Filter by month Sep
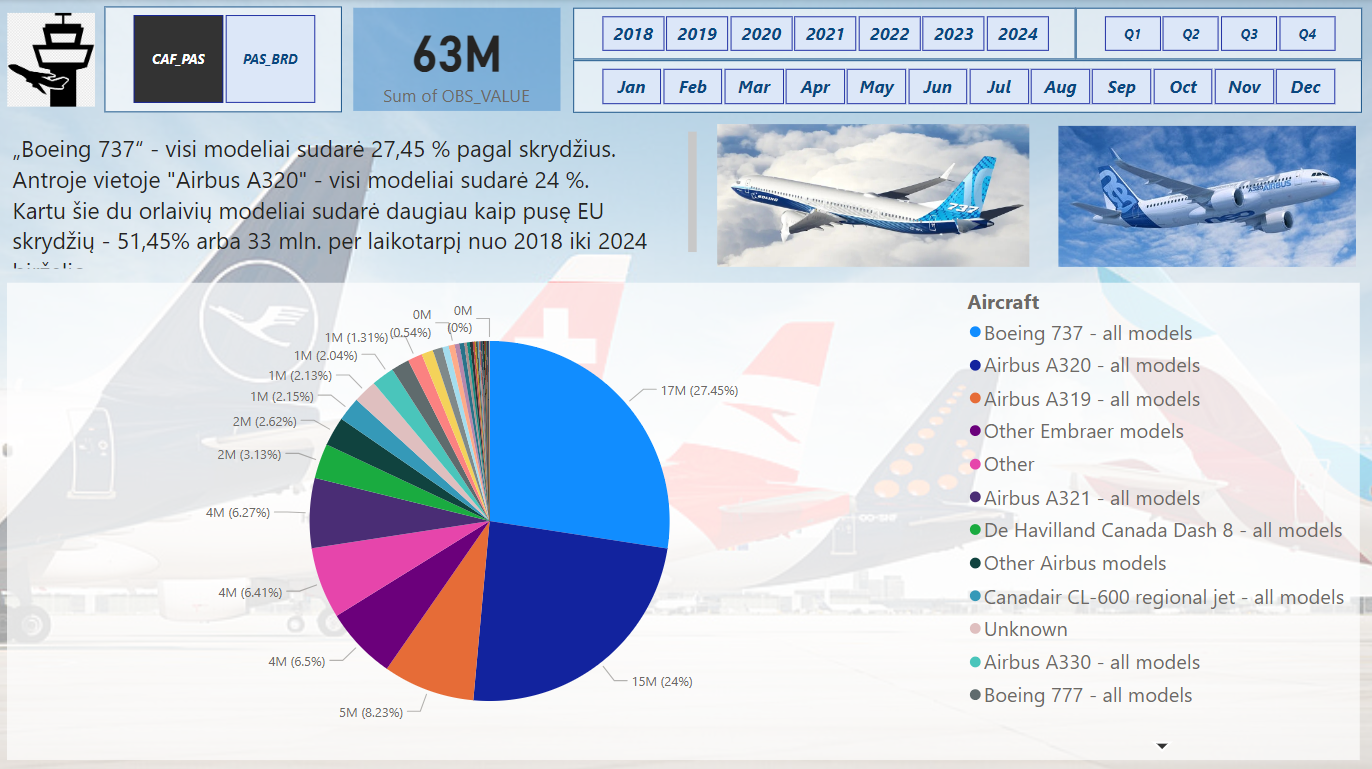This screenshot has height=769, width=1372. [x=1121, y=87]
